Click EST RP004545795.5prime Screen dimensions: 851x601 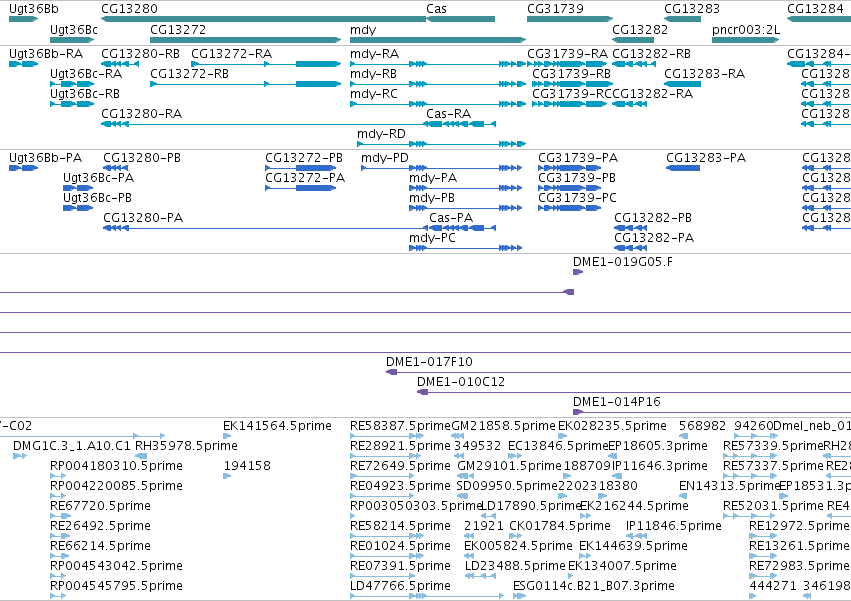[58, 597]
